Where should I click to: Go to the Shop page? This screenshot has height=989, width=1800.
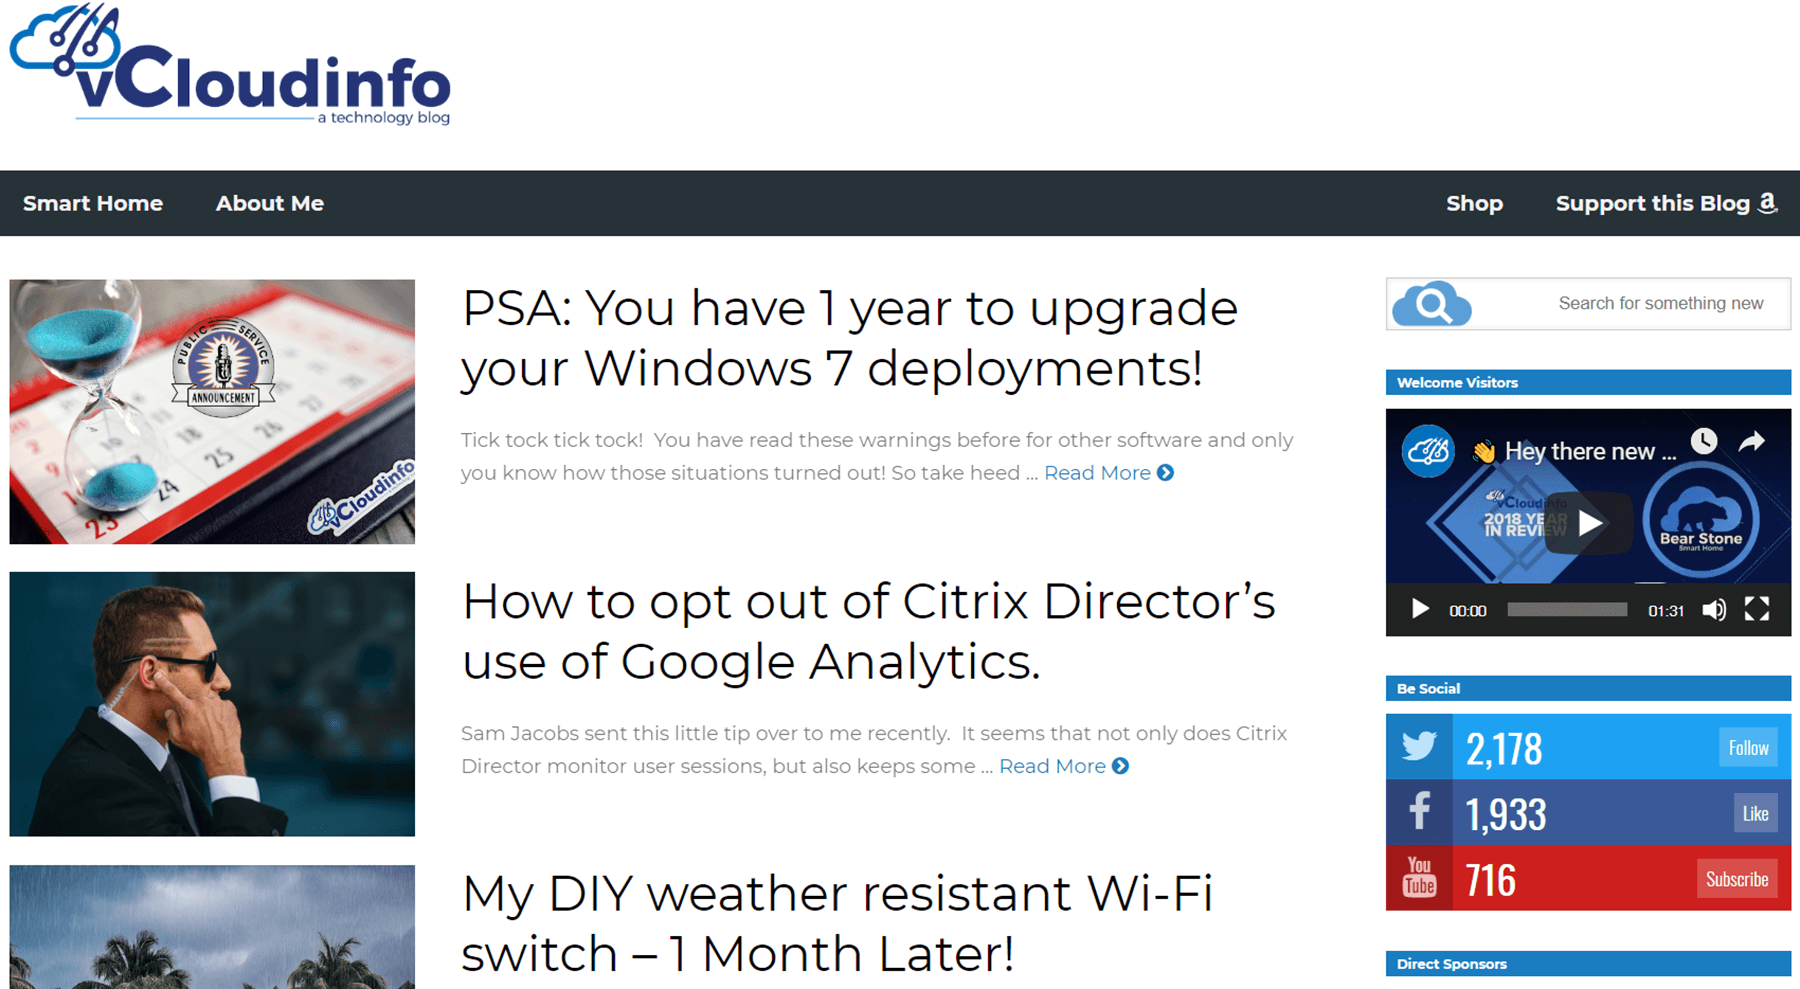(x=1474, y=203)
